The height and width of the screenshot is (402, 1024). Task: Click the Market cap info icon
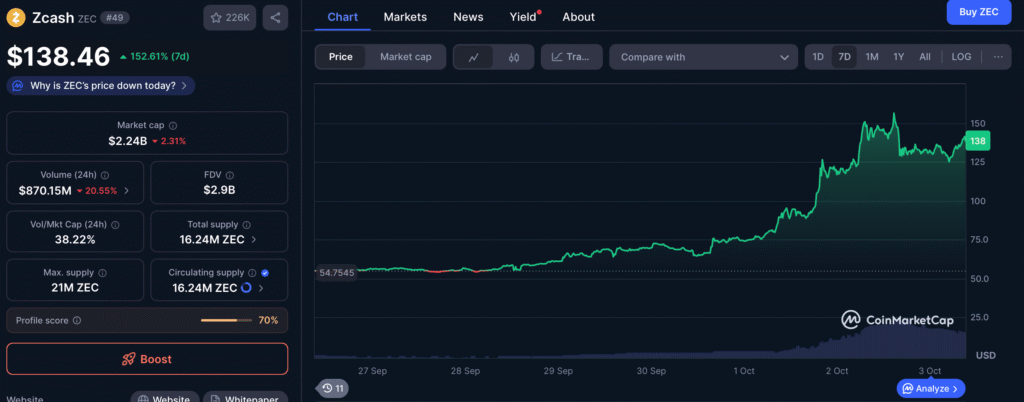pyautogui.click(x=173, y=126)
